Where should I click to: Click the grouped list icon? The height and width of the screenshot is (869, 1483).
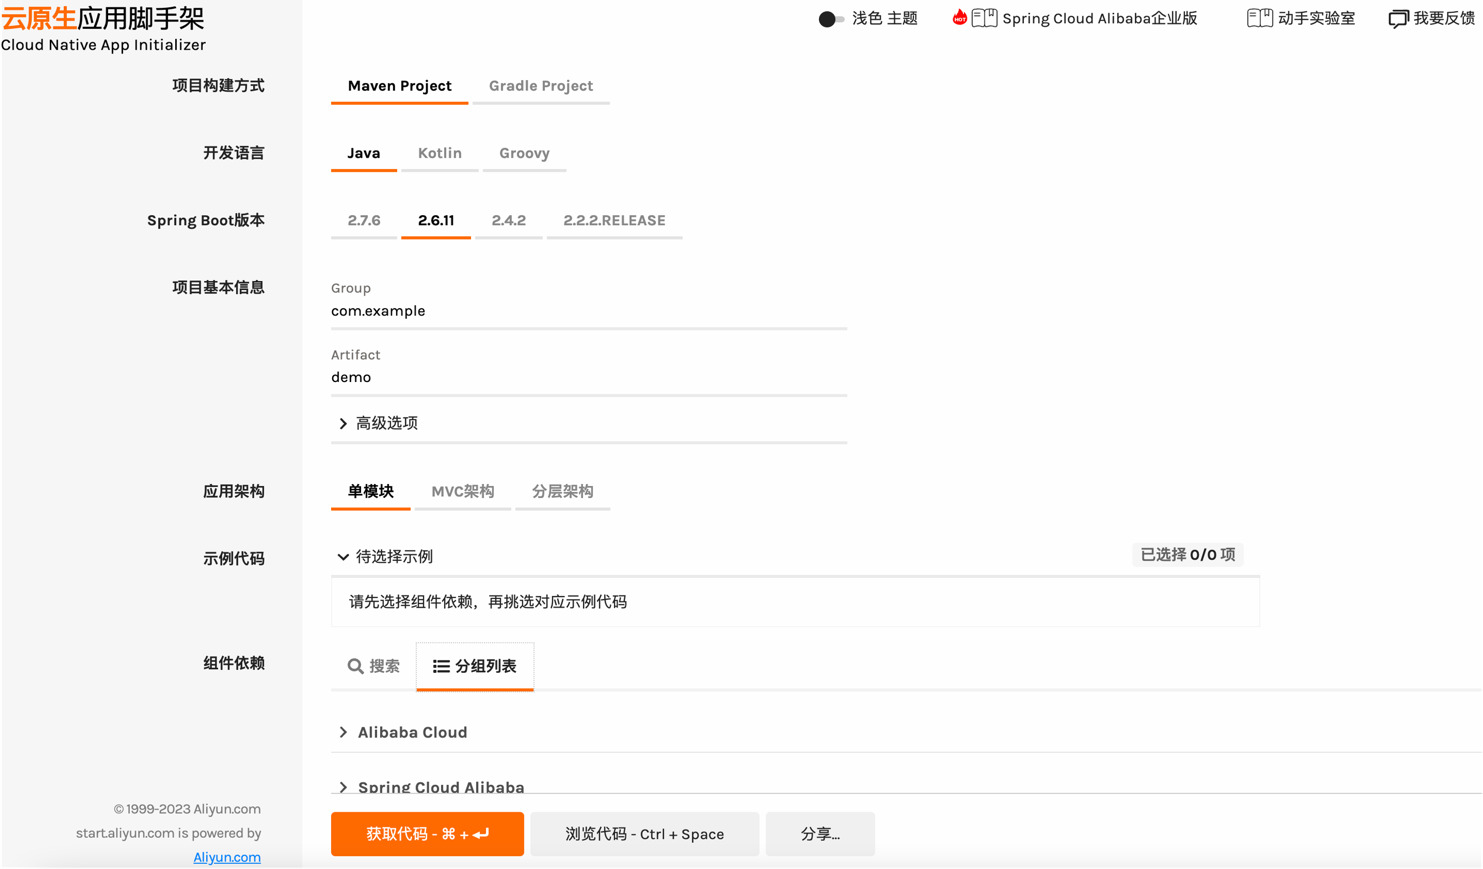pos(441,666)
